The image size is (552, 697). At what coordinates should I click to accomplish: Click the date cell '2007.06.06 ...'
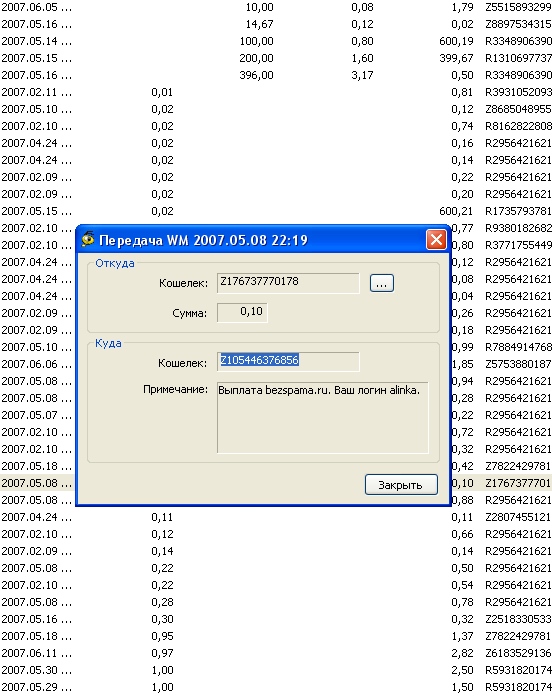click(x=36, y=364)
